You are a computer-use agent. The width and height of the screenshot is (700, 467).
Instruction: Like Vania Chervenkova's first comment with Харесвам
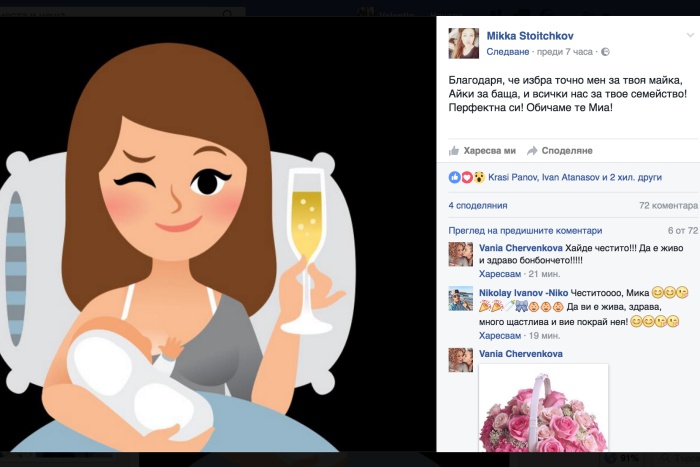(x=500, y=273)
